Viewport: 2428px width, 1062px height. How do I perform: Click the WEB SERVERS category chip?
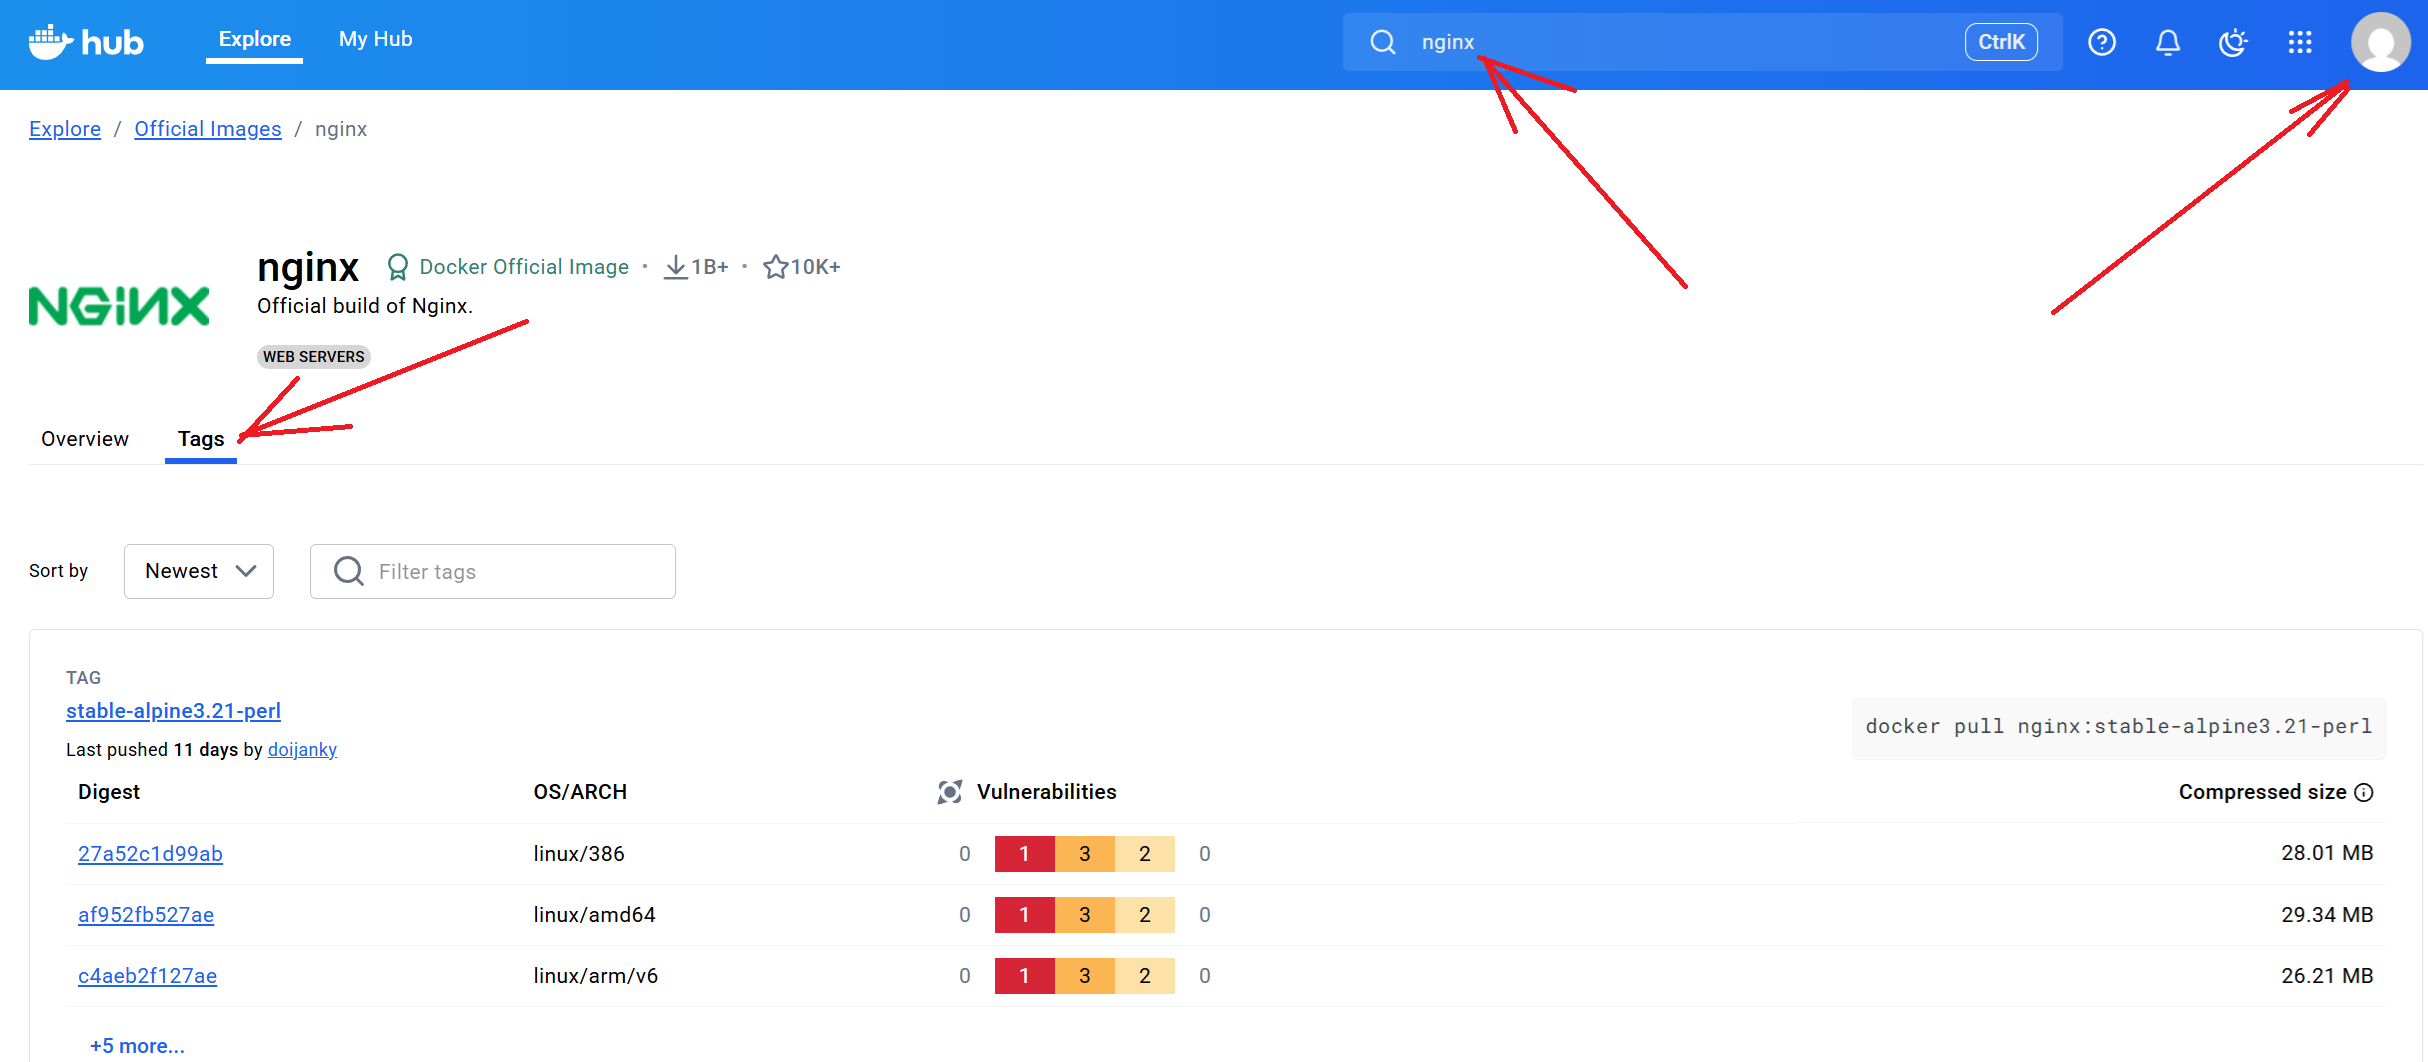(314, 357)
